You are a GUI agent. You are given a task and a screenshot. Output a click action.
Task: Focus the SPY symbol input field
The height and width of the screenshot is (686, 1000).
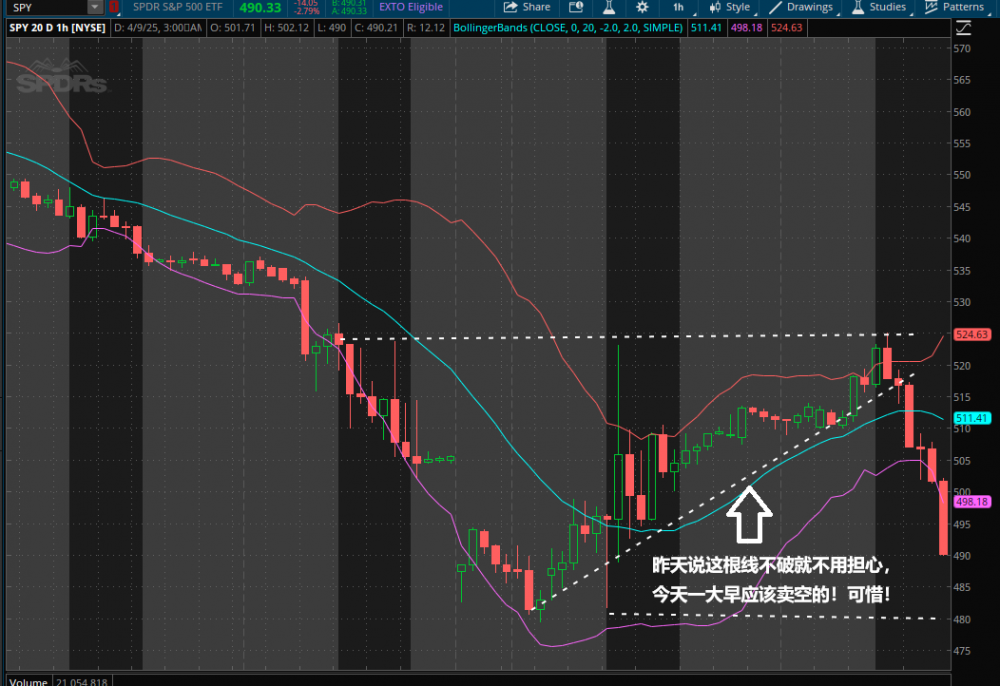click(x=45, y=7)
